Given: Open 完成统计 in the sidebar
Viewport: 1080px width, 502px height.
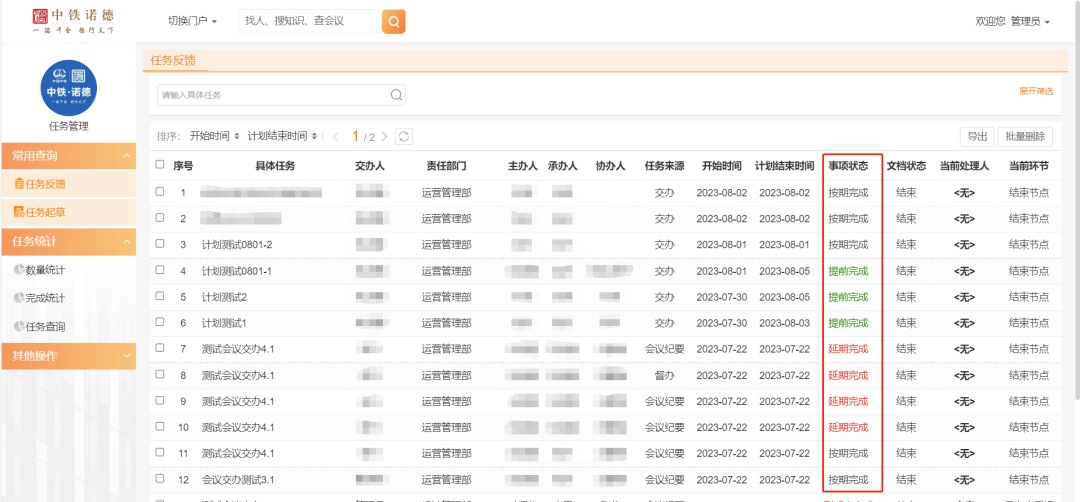Looking at the screenshot, I should point(45,298).
